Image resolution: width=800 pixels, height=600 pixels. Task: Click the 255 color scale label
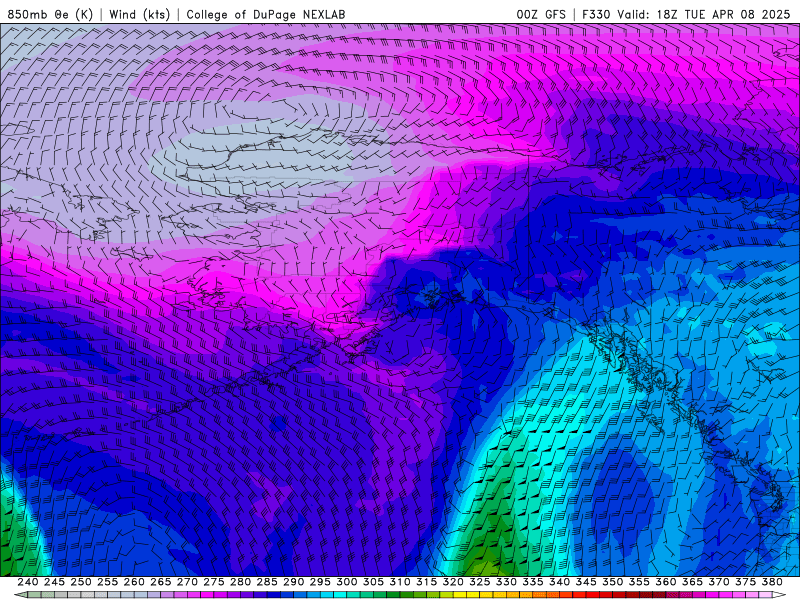tap(107, 582)
